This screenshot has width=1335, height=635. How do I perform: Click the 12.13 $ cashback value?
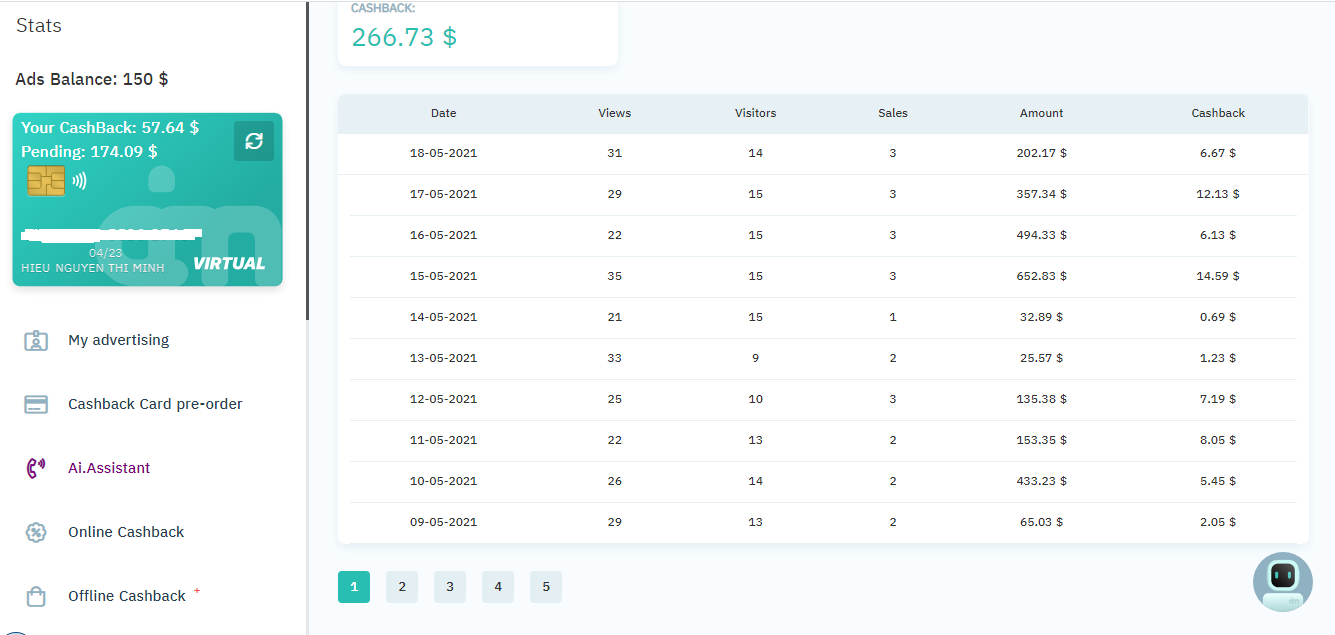pyautogui.click(x=1218, y=194)
